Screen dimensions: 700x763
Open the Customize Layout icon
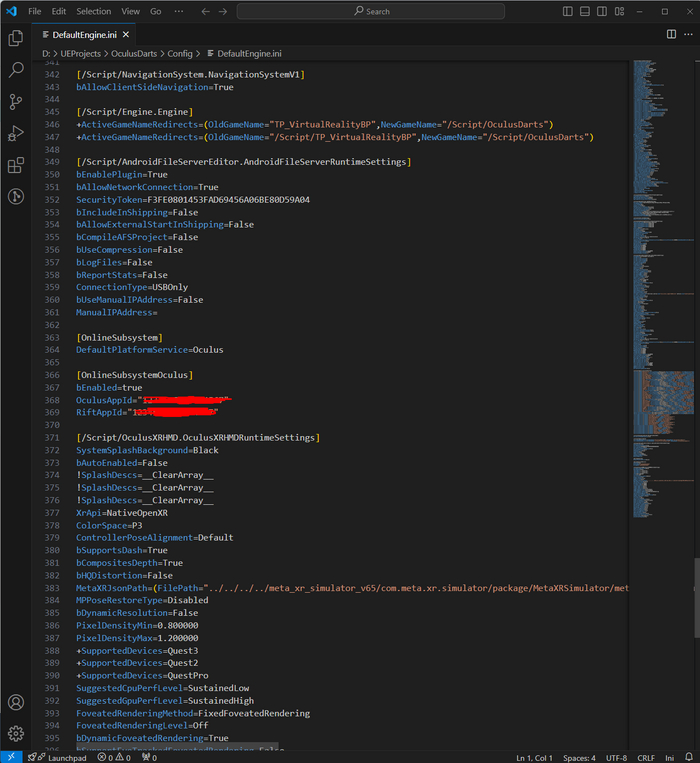click(619, 11)
